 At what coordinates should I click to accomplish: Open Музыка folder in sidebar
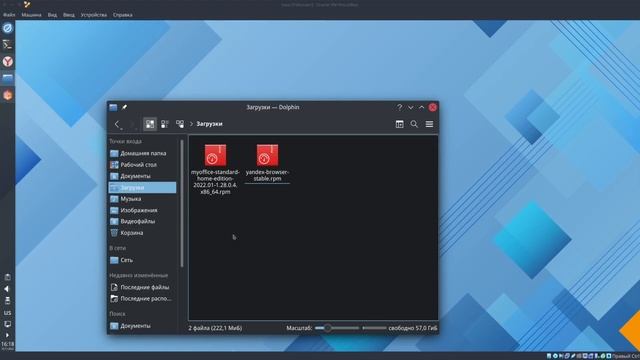coord(142,199)
